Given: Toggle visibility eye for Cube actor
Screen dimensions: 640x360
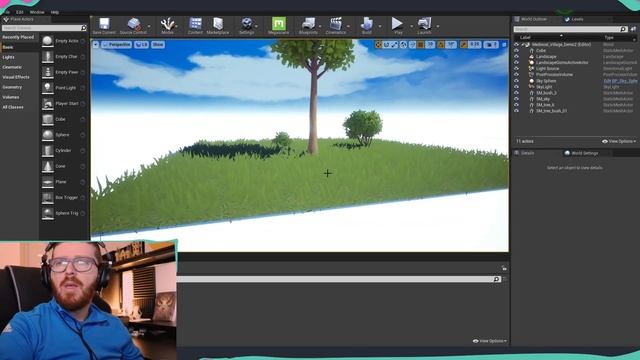Looking at the screenshot, I should (x=516, y=51).
